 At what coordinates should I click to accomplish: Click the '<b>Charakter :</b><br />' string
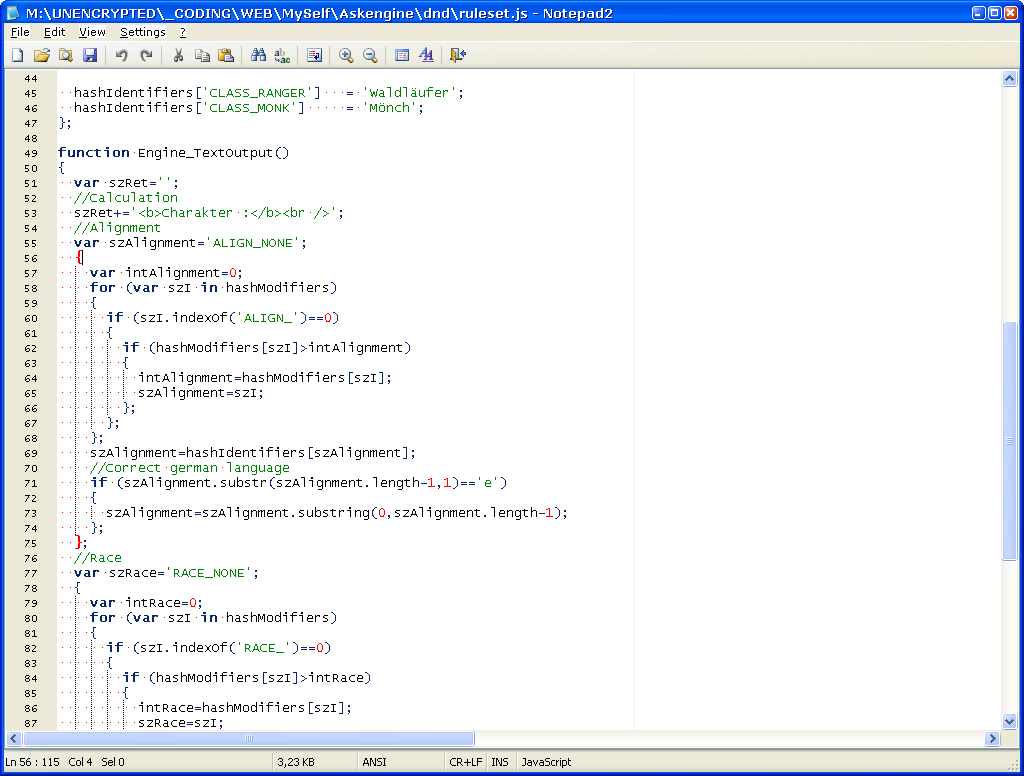pyautogui.click(x=236, y=213)
